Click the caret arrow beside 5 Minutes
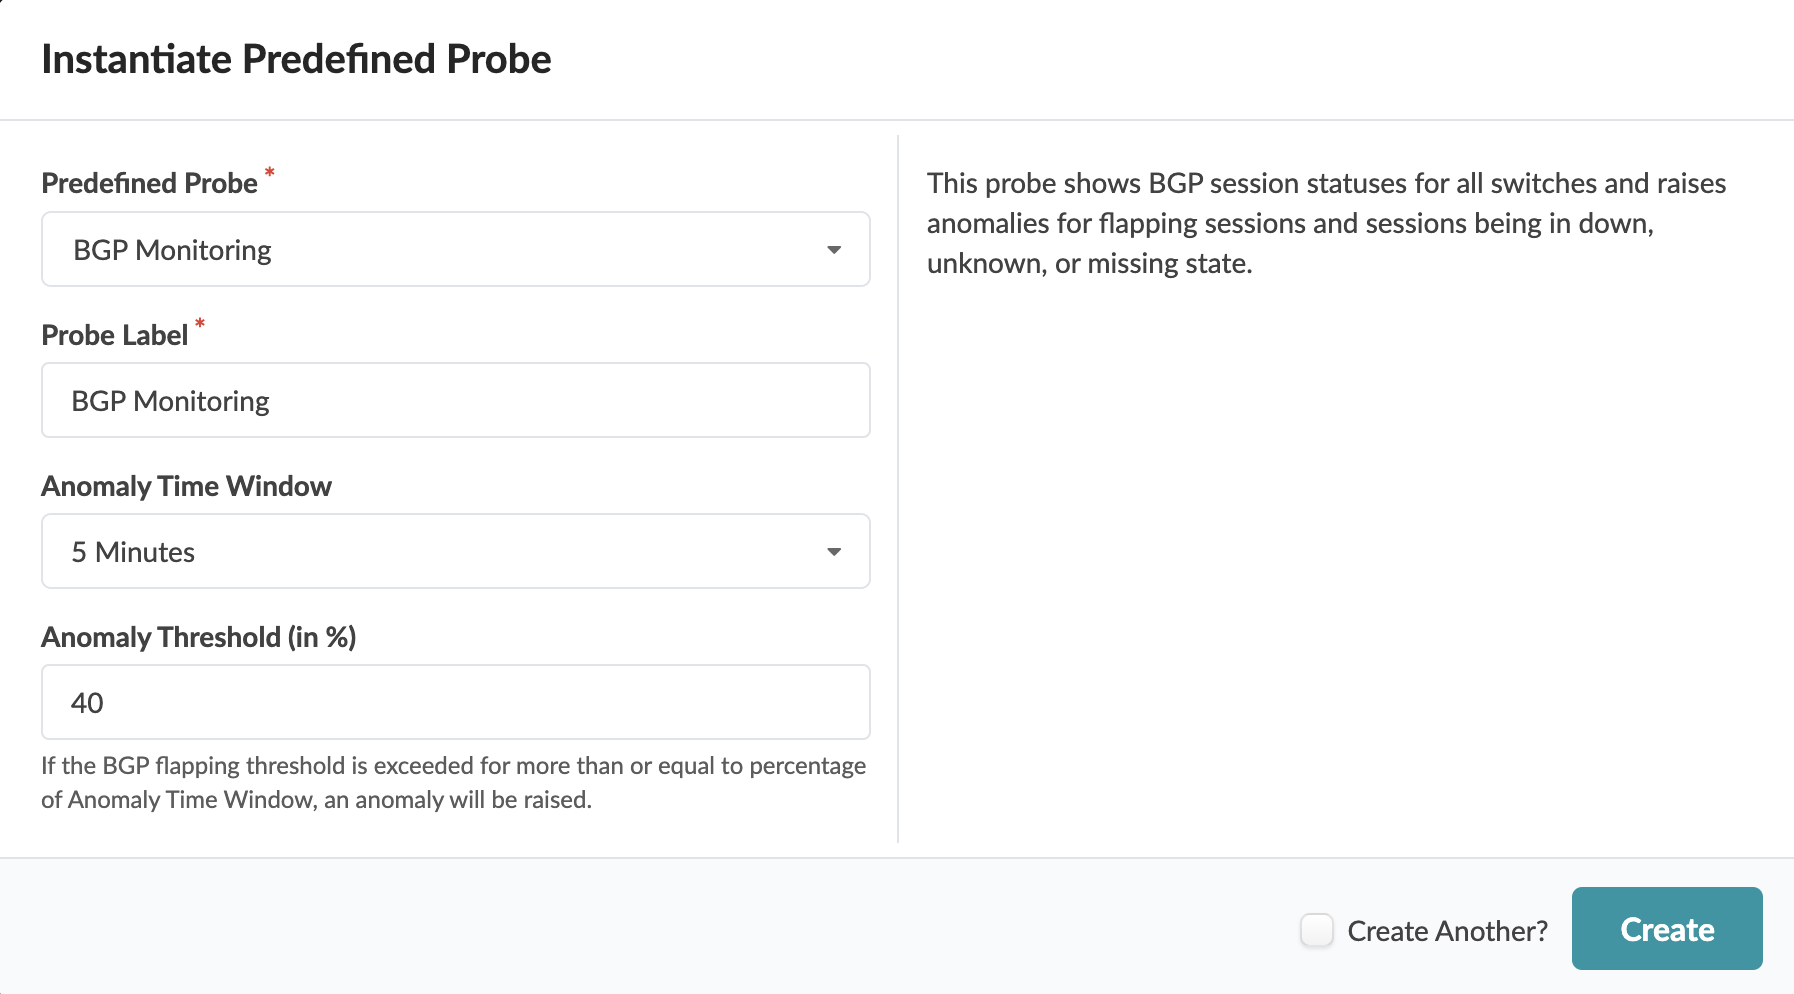 click(x=834, y=552)
